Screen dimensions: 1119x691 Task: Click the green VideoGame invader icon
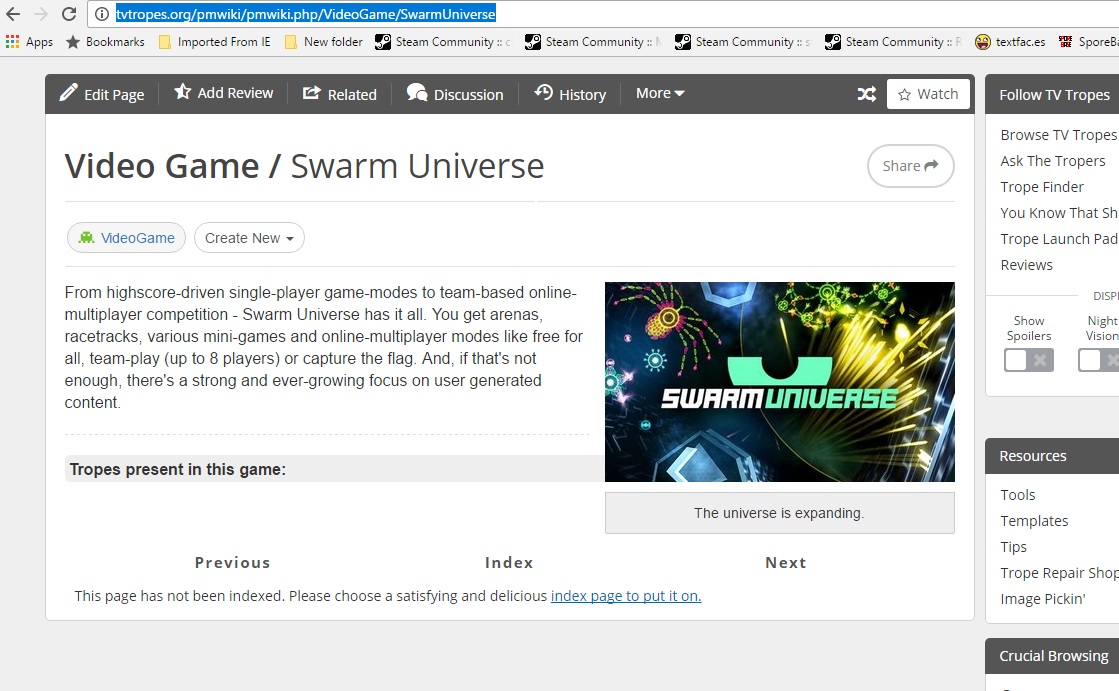tap(86, 238)
